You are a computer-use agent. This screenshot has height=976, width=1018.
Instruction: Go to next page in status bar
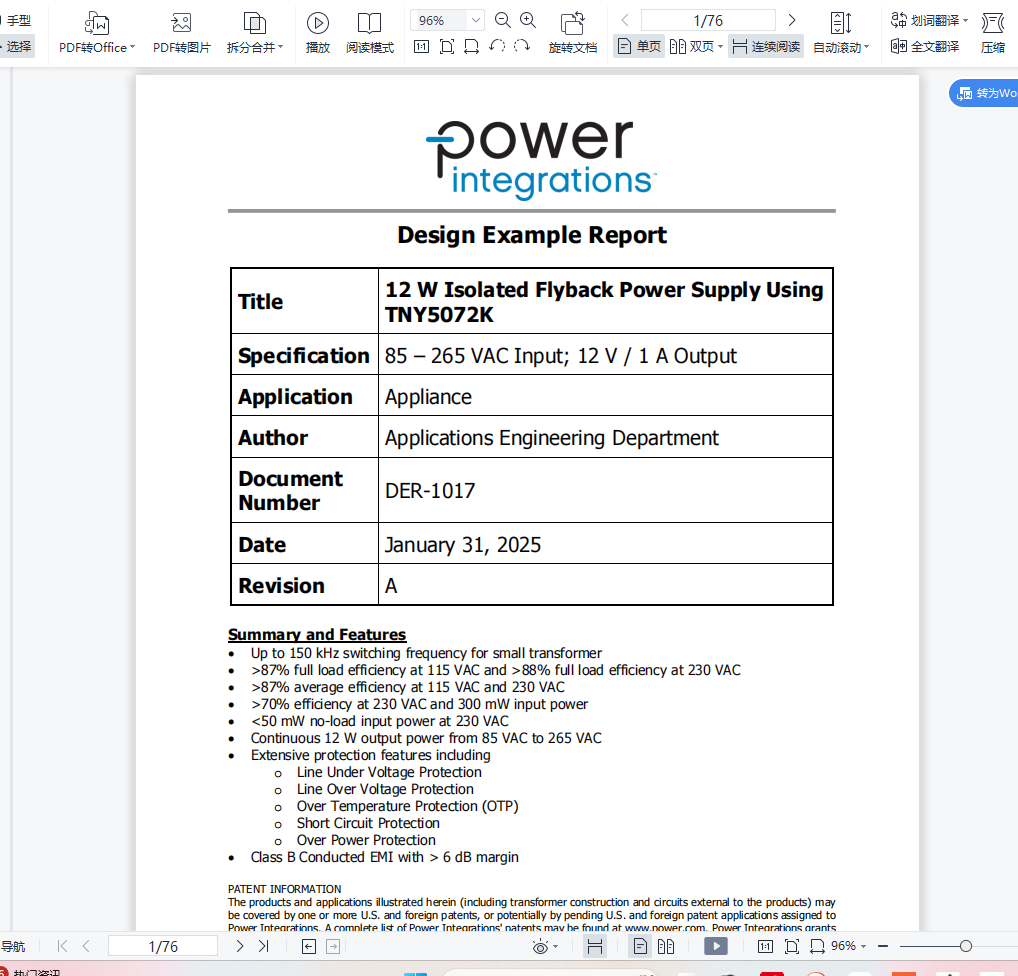coord(240,946)
